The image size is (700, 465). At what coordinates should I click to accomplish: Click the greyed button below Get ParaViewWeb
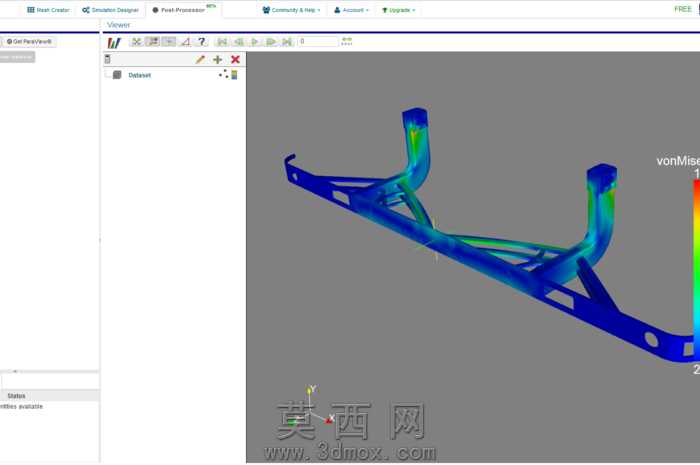[x=17, y=57]
